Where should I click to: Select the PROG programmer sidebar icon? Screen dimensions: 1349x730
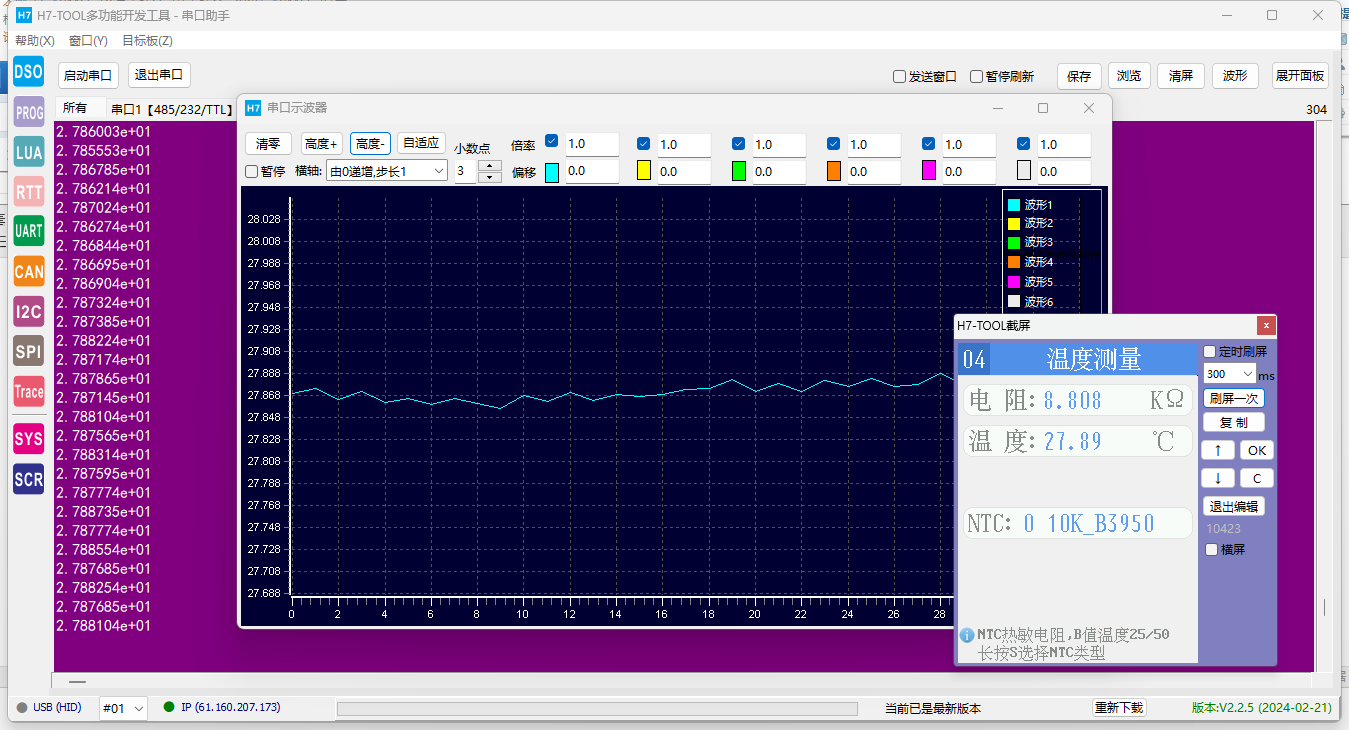pos(28,112)
